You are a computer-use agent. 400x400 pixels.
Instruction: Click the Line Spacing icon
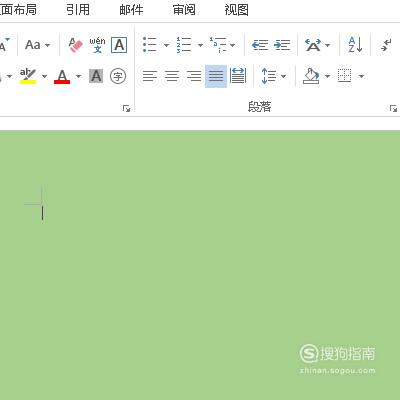[x=269, y=76]
